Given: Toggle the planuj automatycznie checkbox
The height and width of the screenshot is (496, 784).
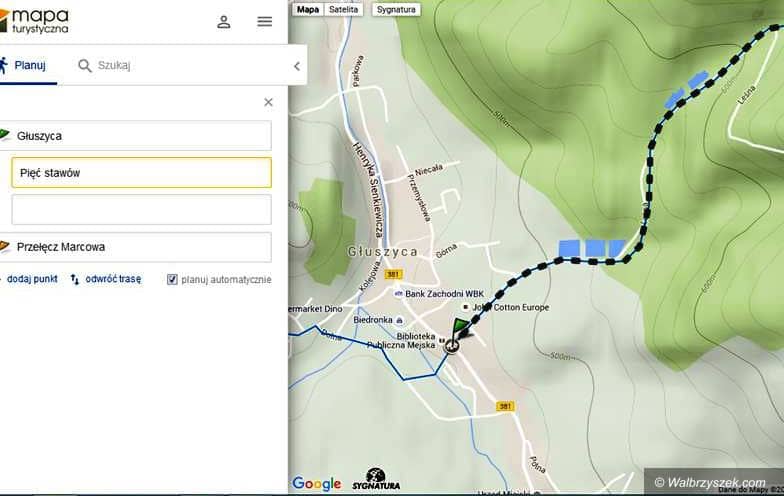Looking at the screenshot, I should coord(172,280).
